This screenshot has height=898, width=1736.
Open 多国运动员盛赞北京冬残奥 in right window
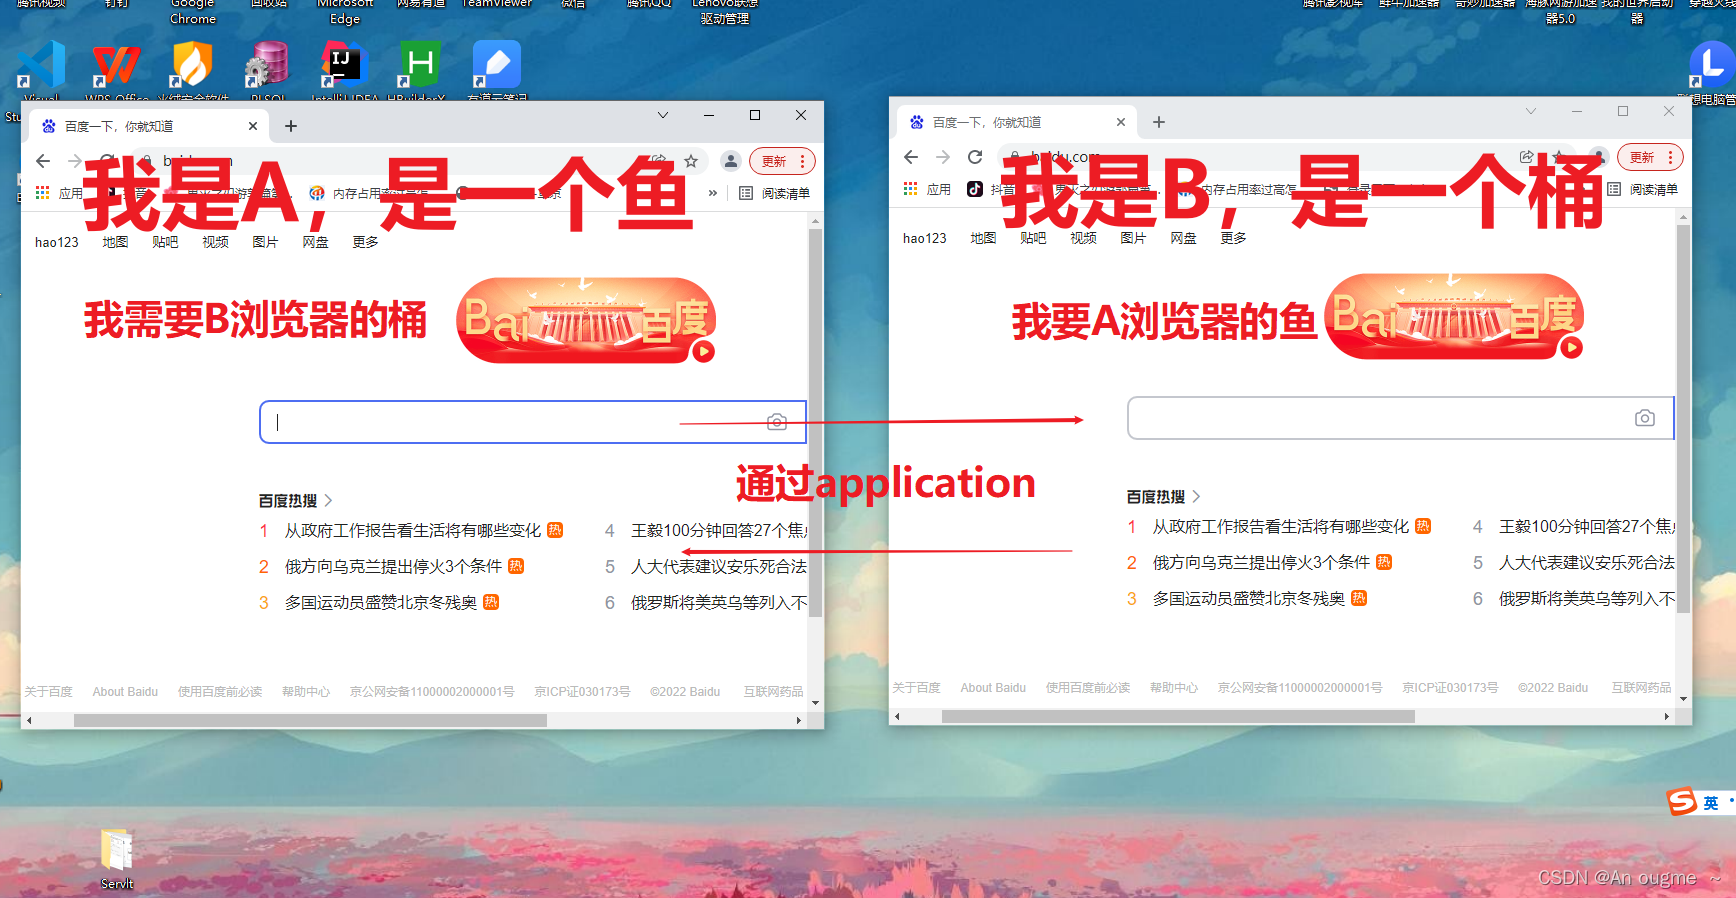coord(1249,598)
